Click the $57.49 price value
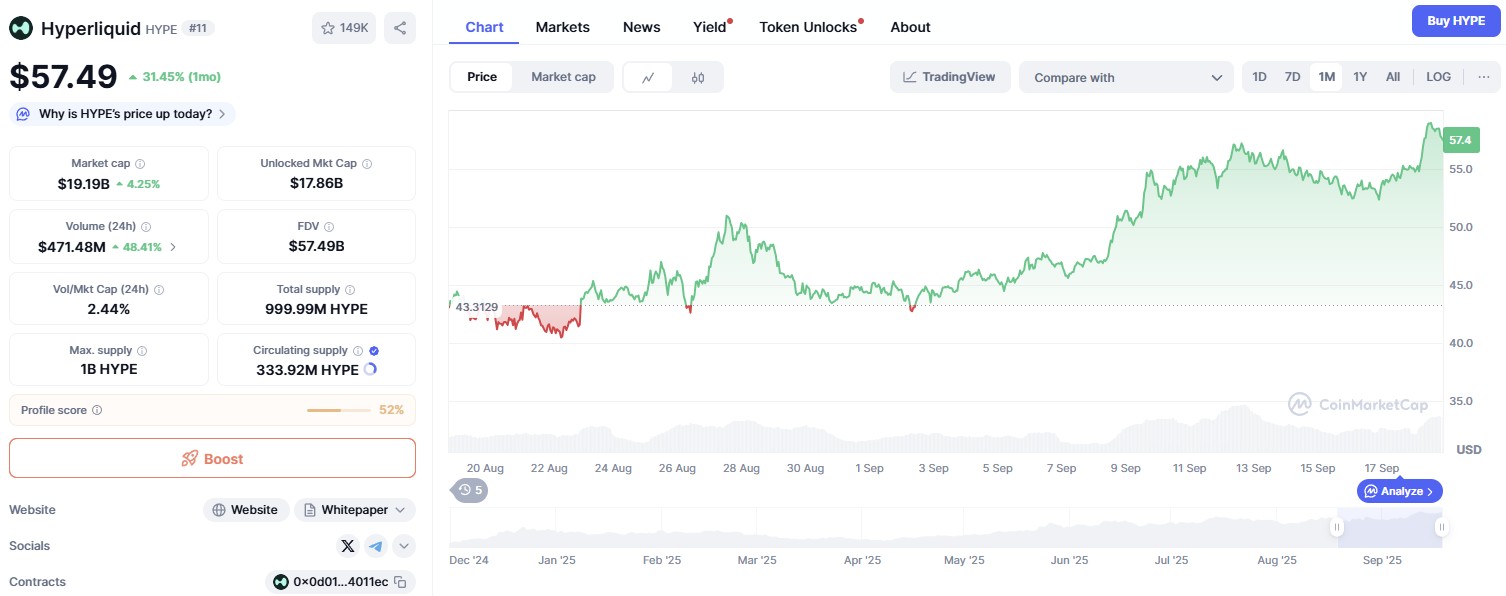Screen dimensions: 1506x596 pyautogui.click(x=63, y=77)
